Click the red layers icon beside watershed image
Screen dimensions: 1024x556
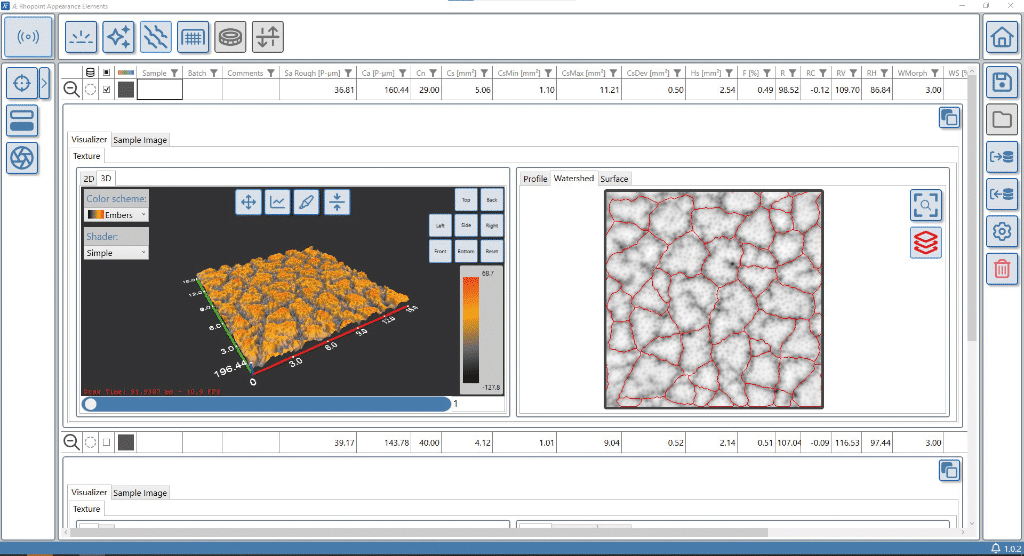click(926, 242)
